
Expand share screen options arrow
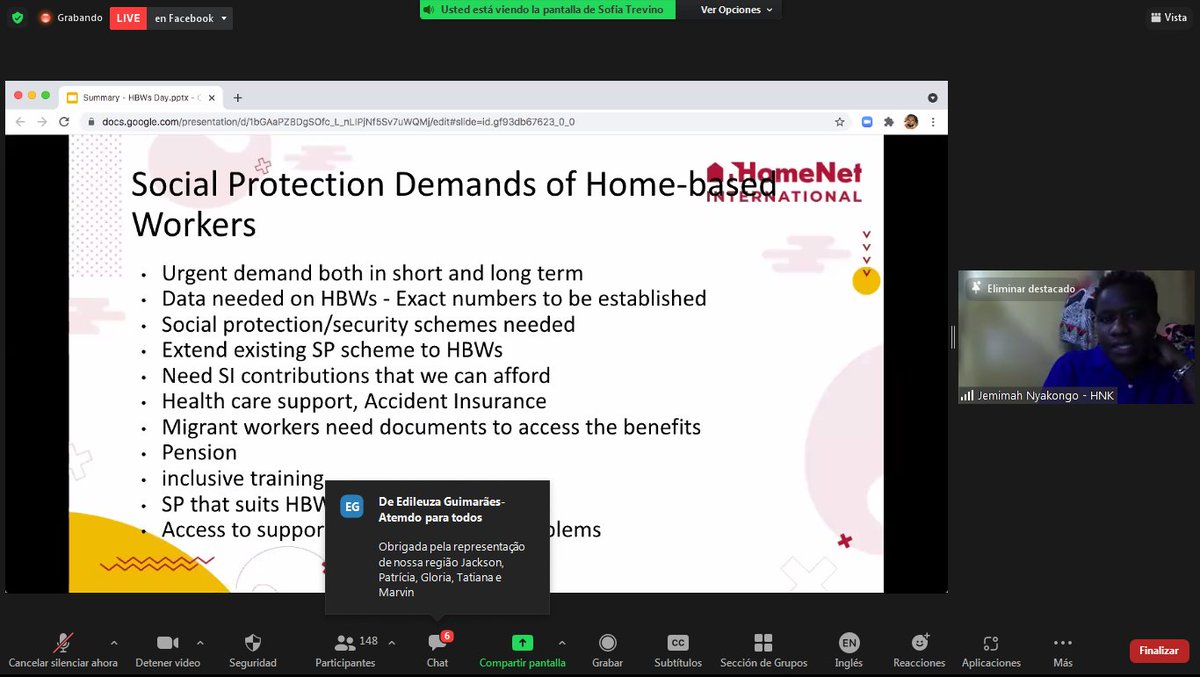pyautogui.click(x=561, y=643)
